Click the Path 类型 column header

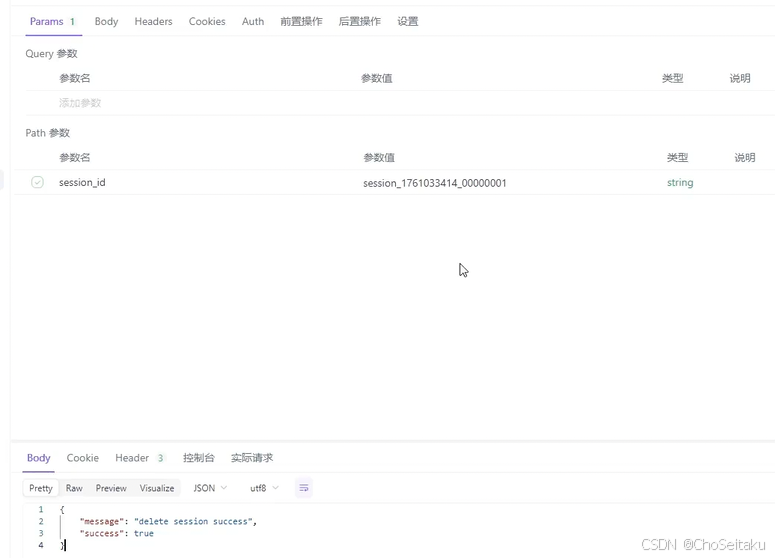click(677, 158)
